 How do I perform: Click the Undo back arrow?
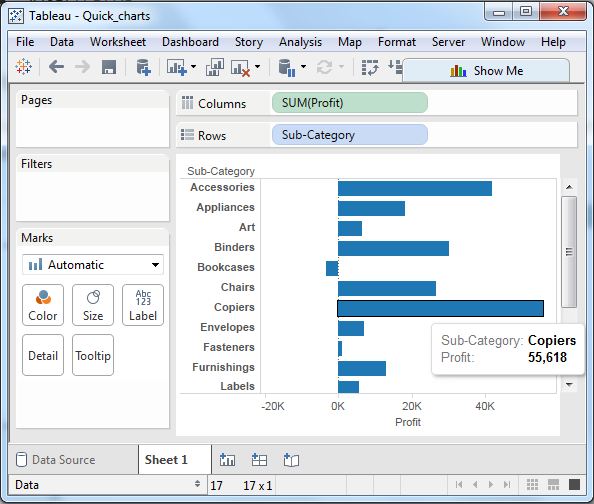tap(56, 67)
